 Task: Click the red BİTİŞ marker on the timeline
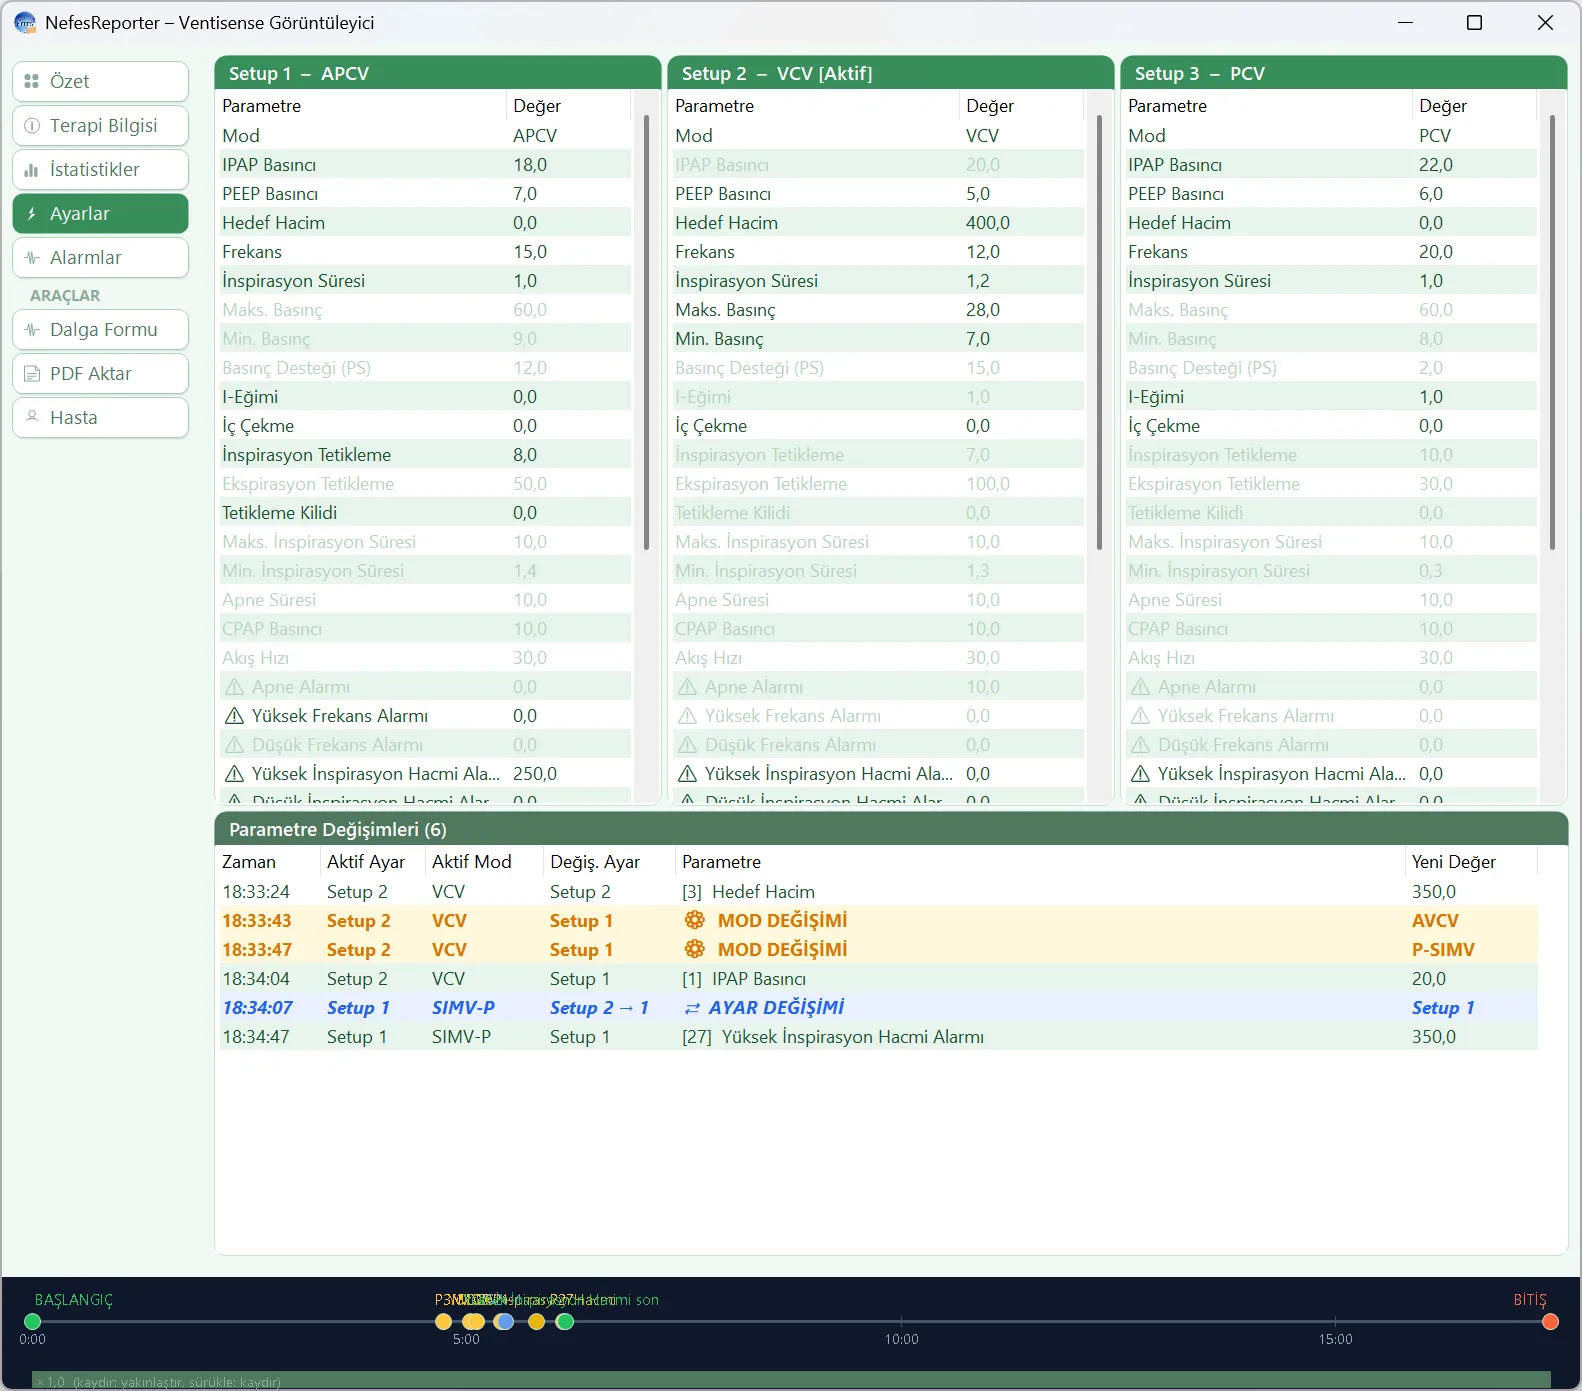click(1550, 1322)
